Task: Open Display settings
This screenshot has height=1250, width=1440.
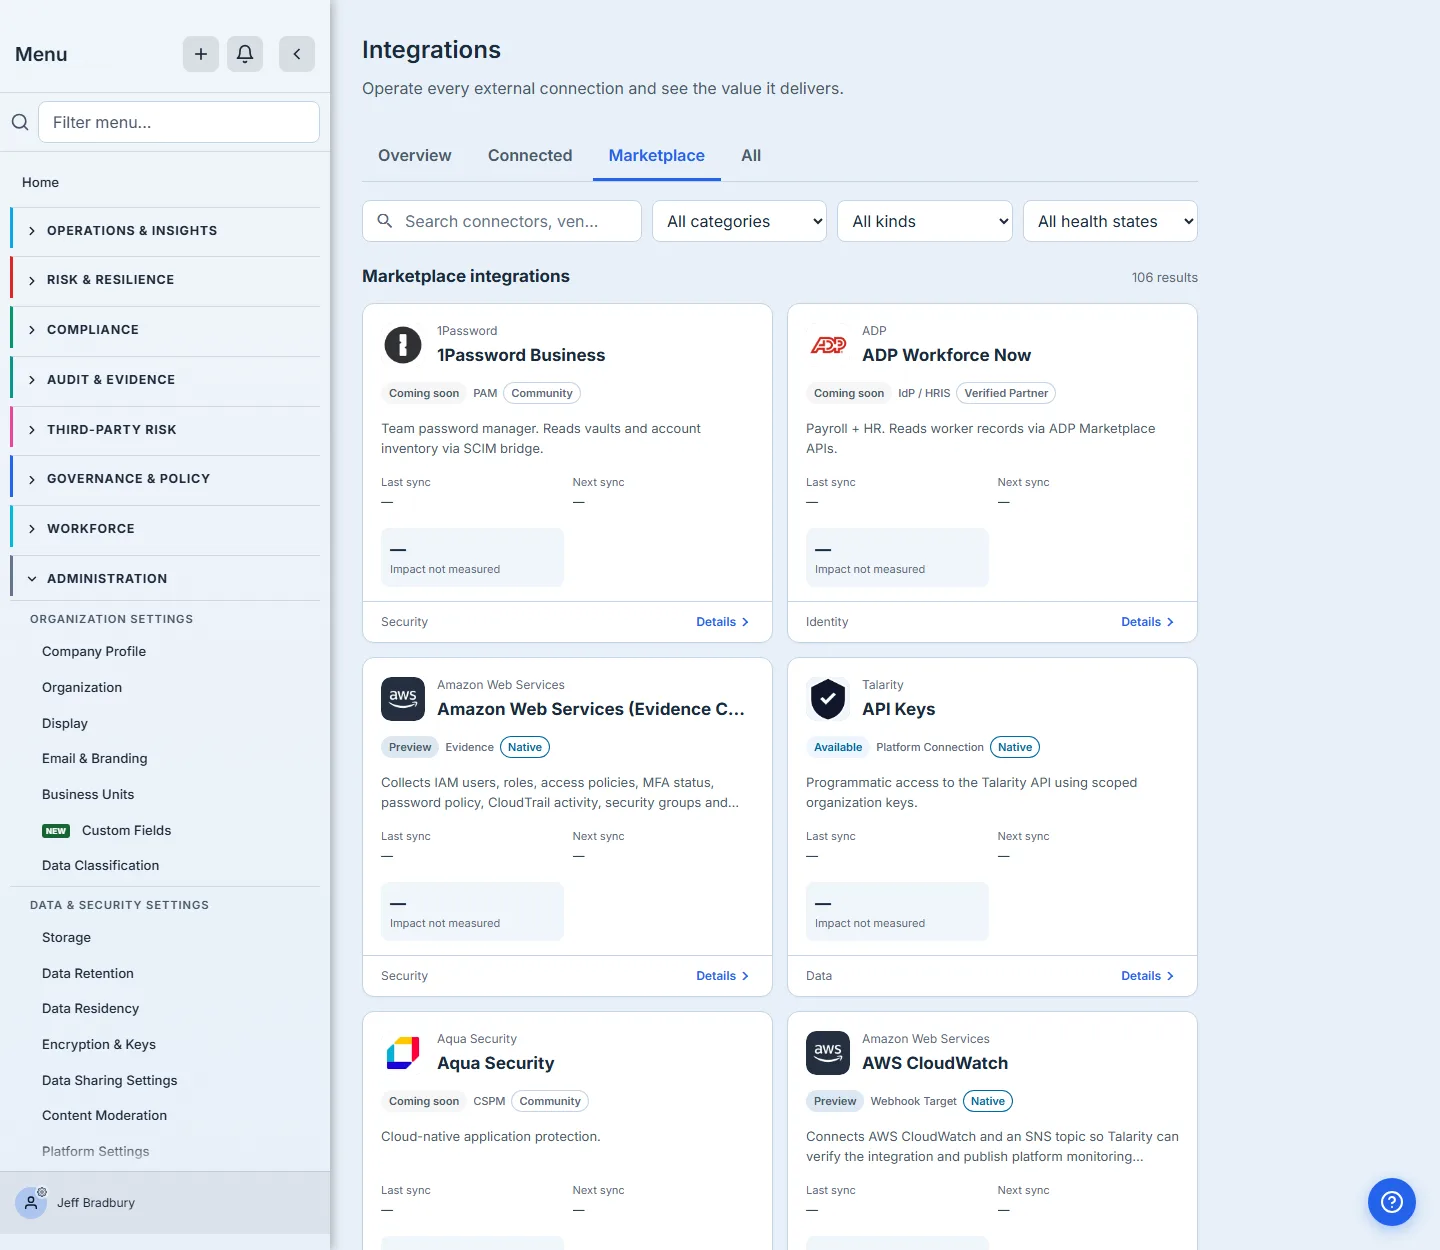Action: (x=65, y=724)
